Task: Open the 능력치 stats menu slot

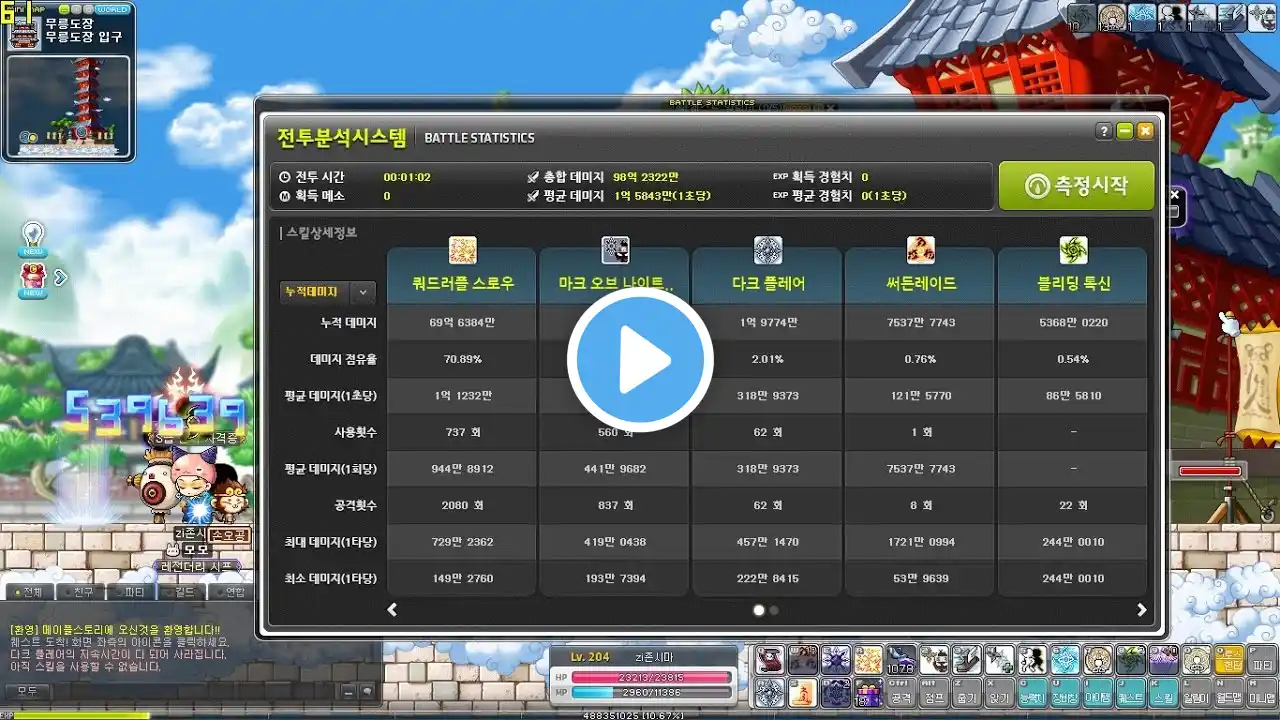Action: (x=1033, y=693)
